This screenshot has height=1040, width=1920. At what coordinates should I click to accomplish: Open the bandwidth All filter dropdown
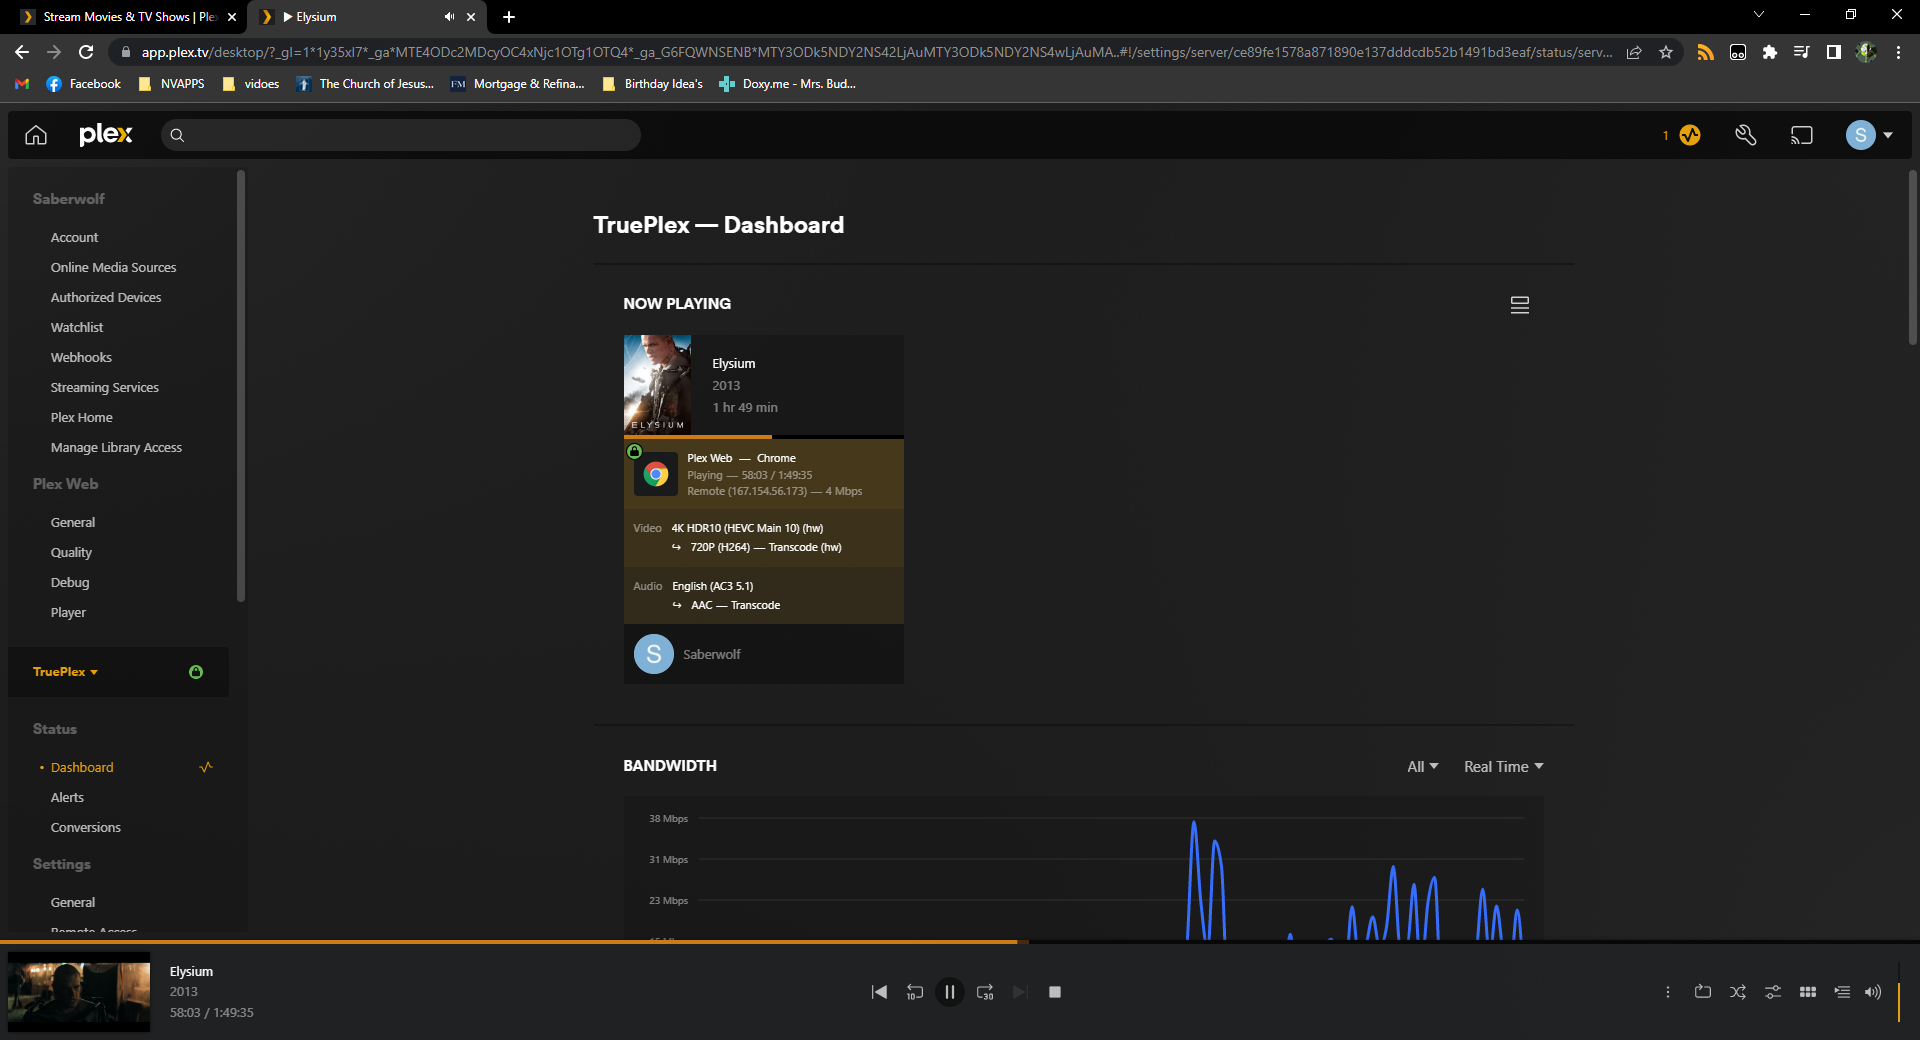(1423, 767)
